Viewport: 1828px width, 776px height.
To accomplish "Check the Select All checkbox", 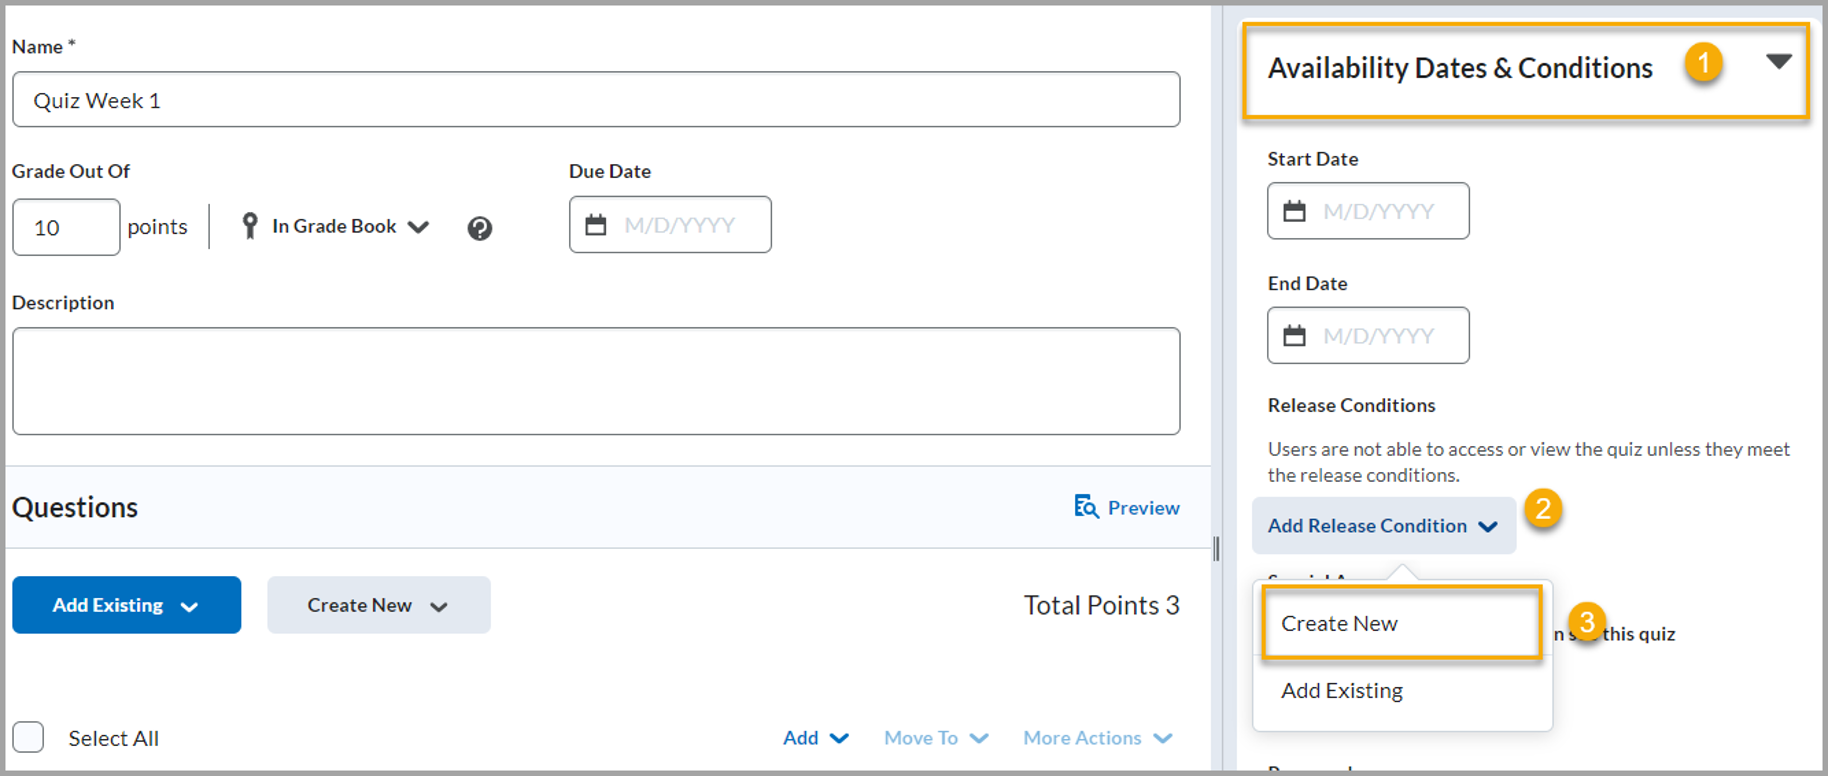I will (x=29, y=737).
